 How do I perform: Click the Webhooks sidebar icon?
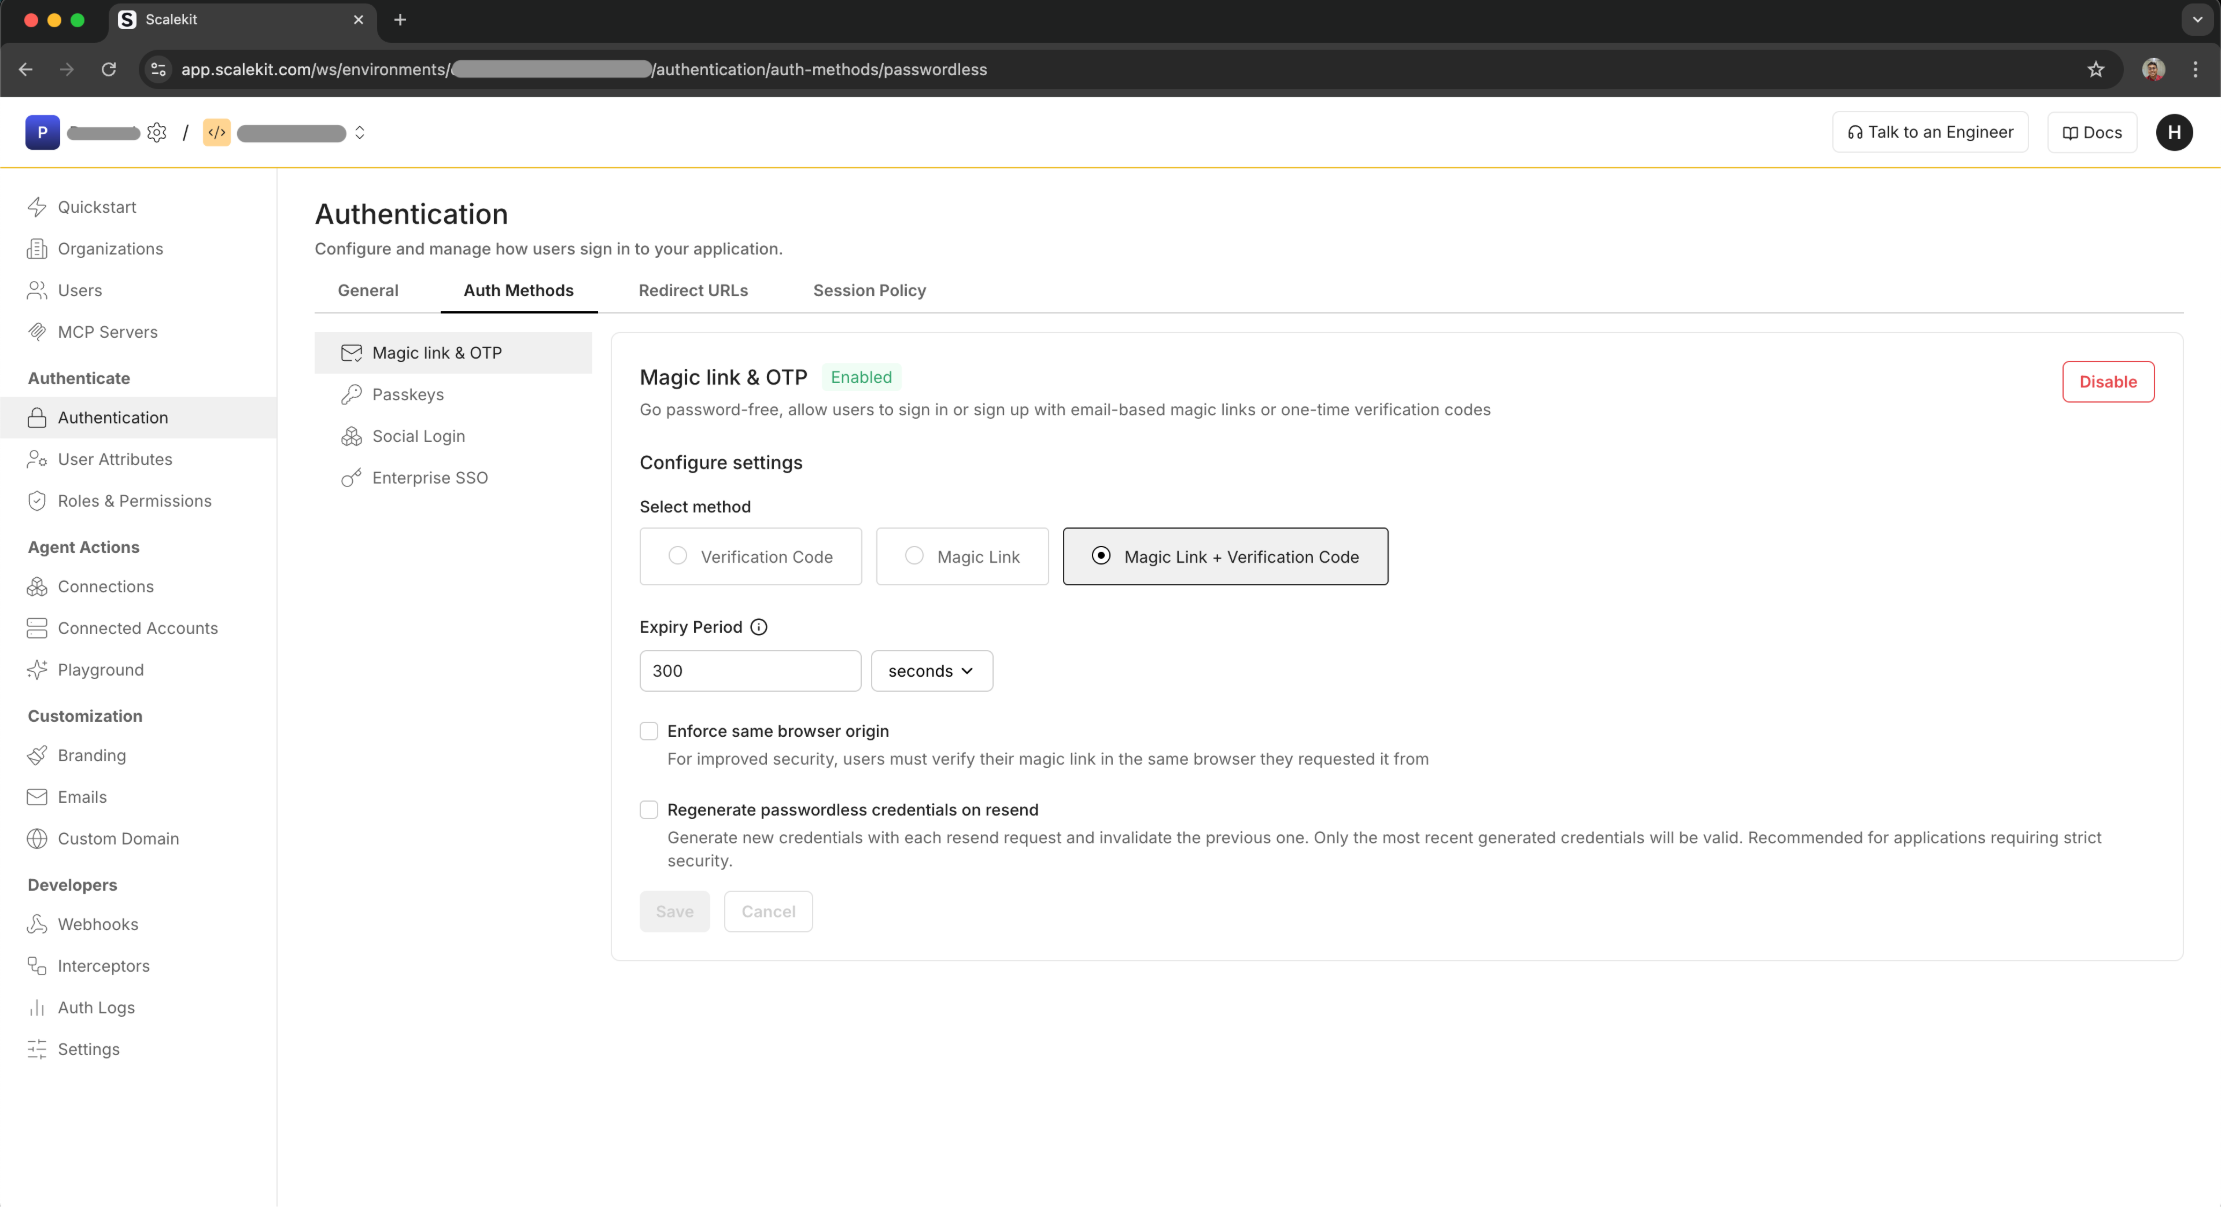tap(37, 924)
